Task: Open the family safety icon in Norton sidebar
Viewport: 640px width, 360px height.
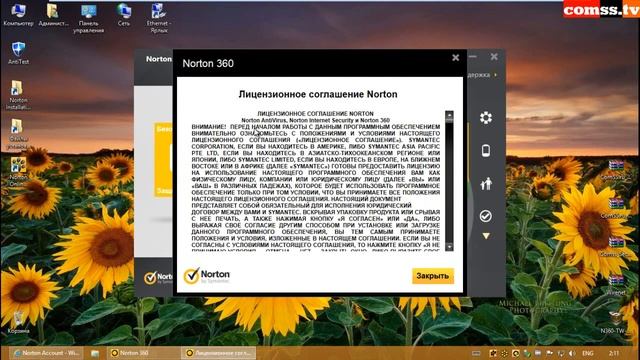Action: [x=486, y=184]
